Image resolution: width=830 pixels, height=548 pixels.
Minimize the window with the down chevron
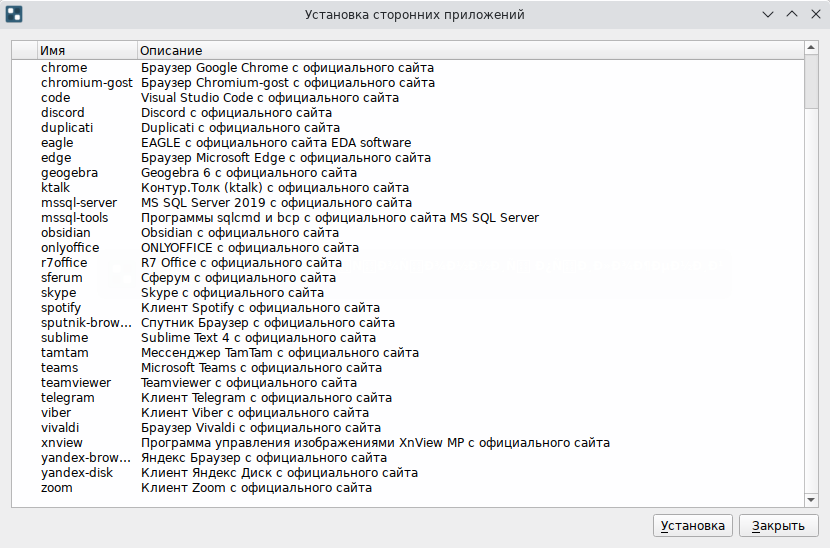[x=768, y=15]
